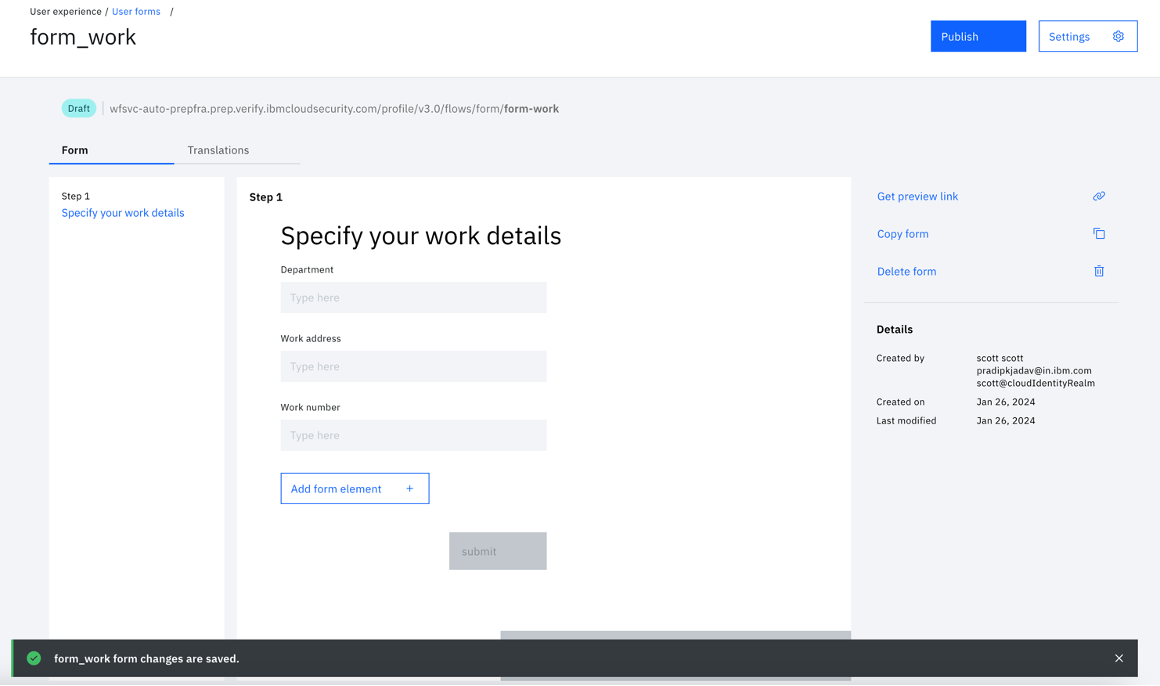This screenshot has width=1160, height=686.
Task: Select the Form tab
Action: 111,150
